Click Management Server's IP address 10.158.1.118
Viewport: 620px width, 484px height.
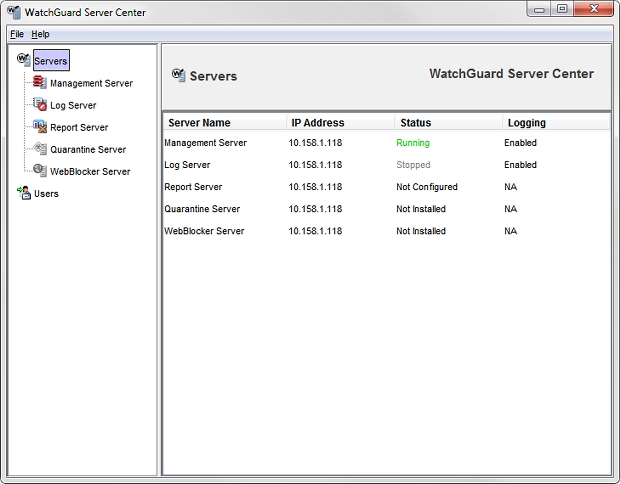tap(316, 143)
